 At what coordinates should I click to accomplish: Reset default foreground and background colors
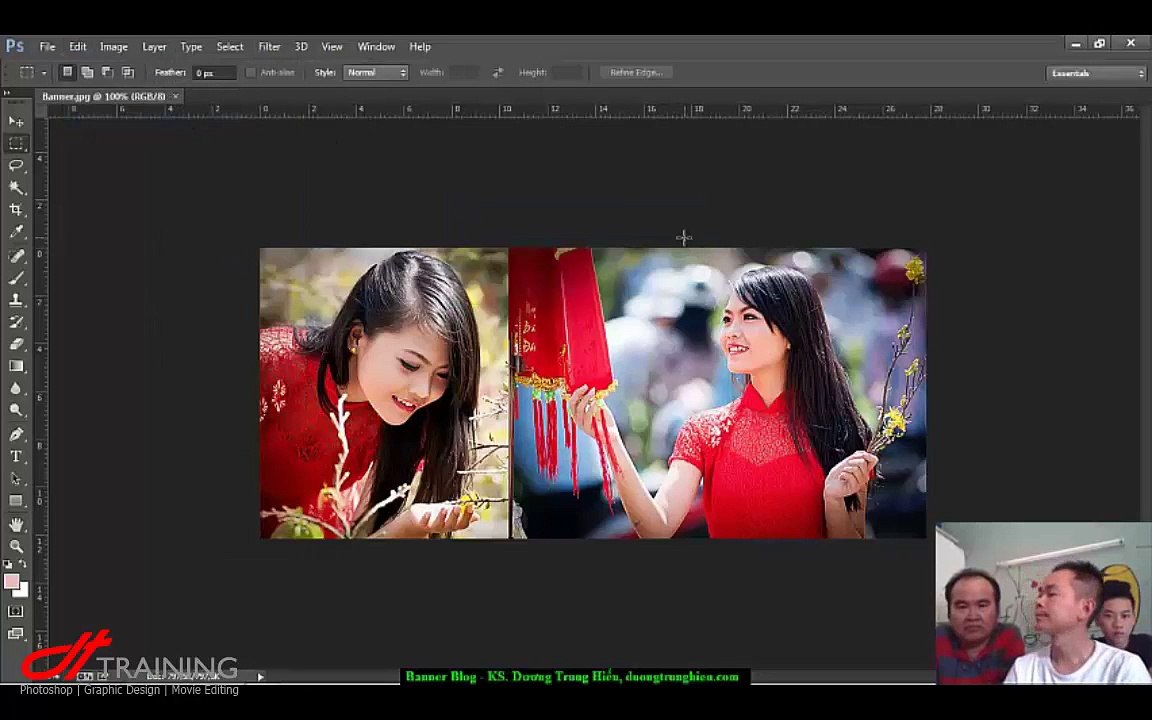click(x=8, y=564)
